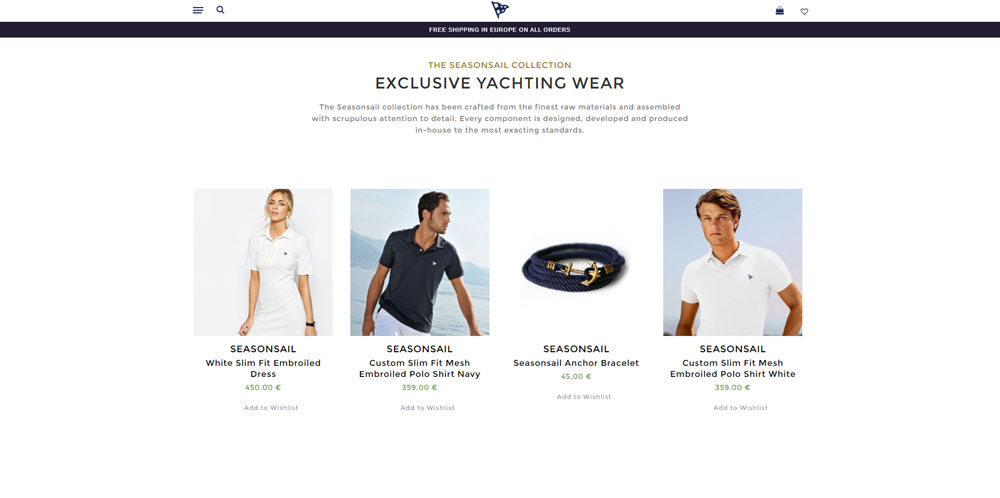Open the shopping bag icon
The height and width of the screenshot is (498, 1000).
[779, 10]
